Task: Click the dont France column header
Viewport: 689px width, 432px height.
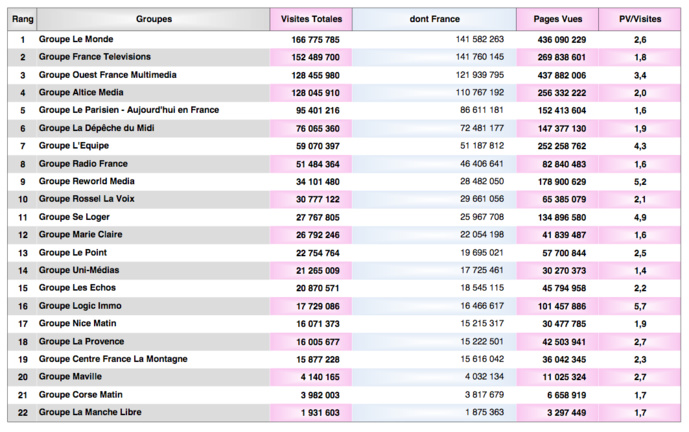Action: click(433, 19)
